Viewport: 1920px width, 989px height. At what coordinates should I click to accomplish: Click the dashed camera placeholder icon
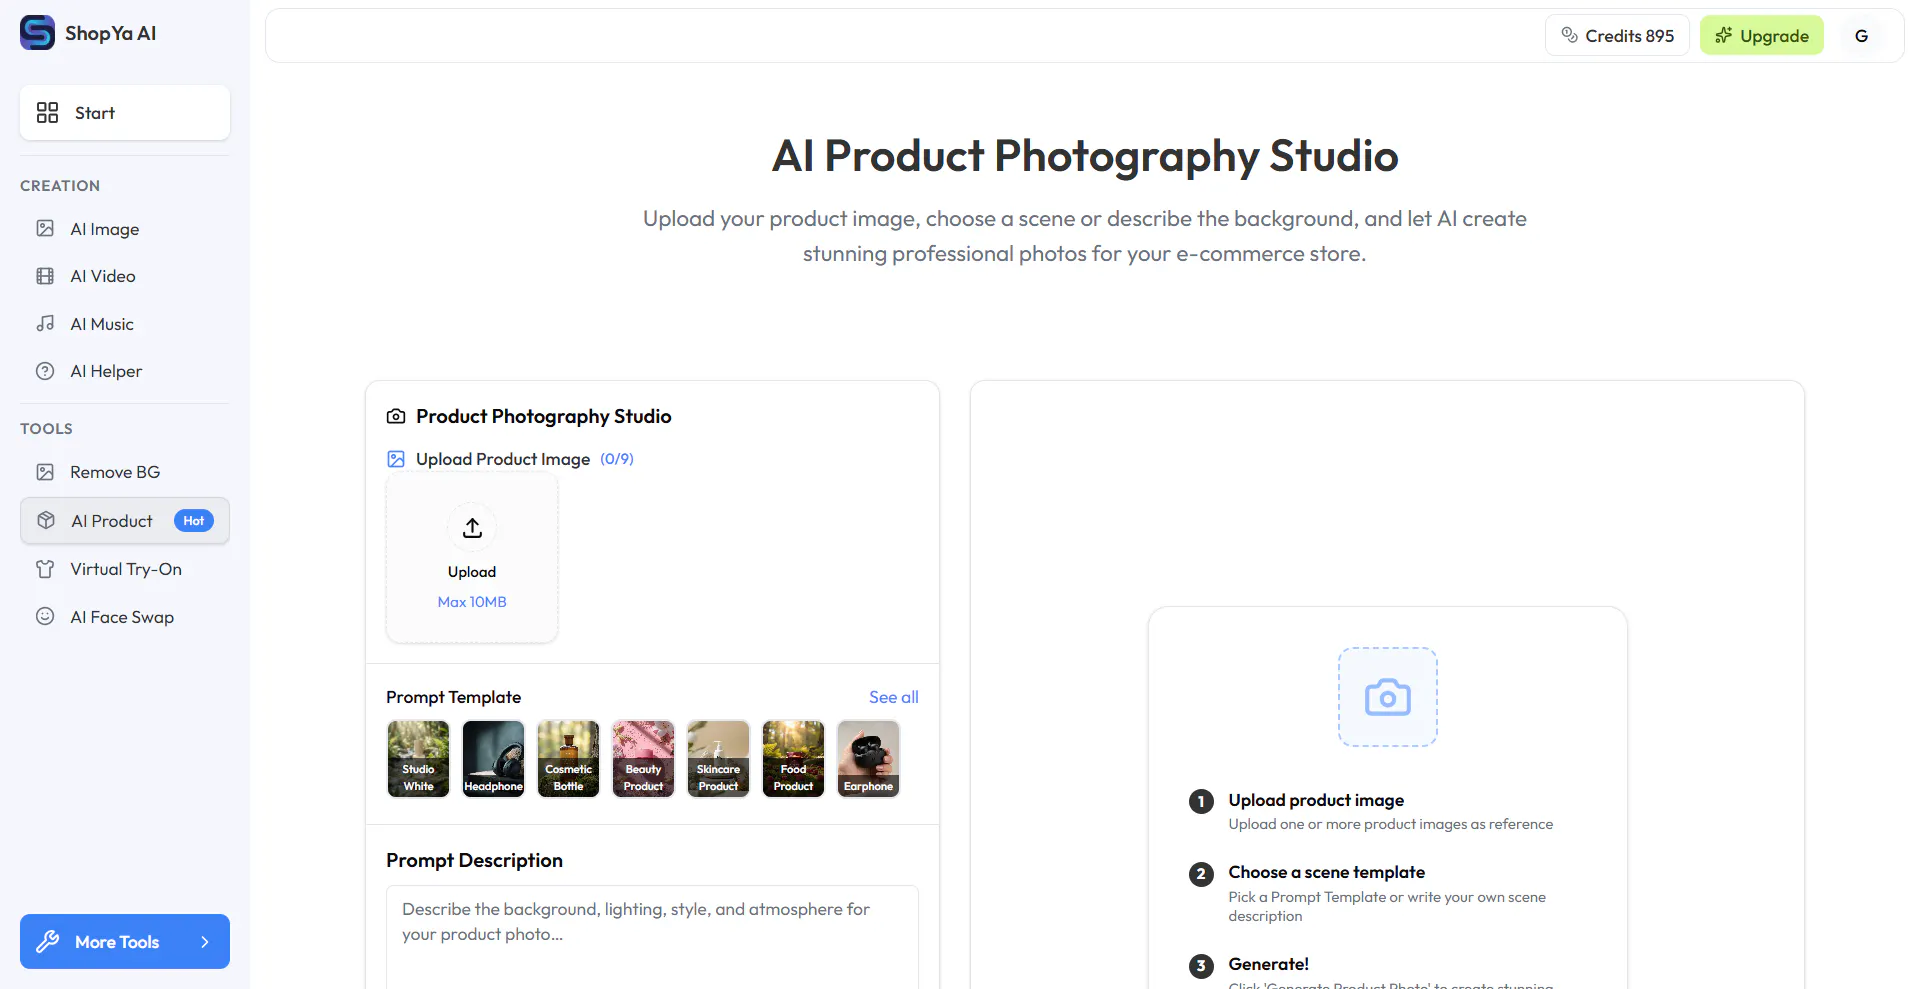1388,697
